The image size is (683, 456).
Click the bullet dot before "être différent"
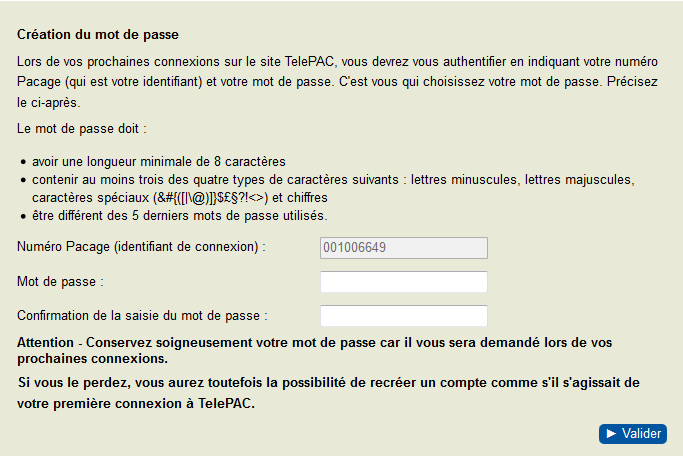click(22, 216)
